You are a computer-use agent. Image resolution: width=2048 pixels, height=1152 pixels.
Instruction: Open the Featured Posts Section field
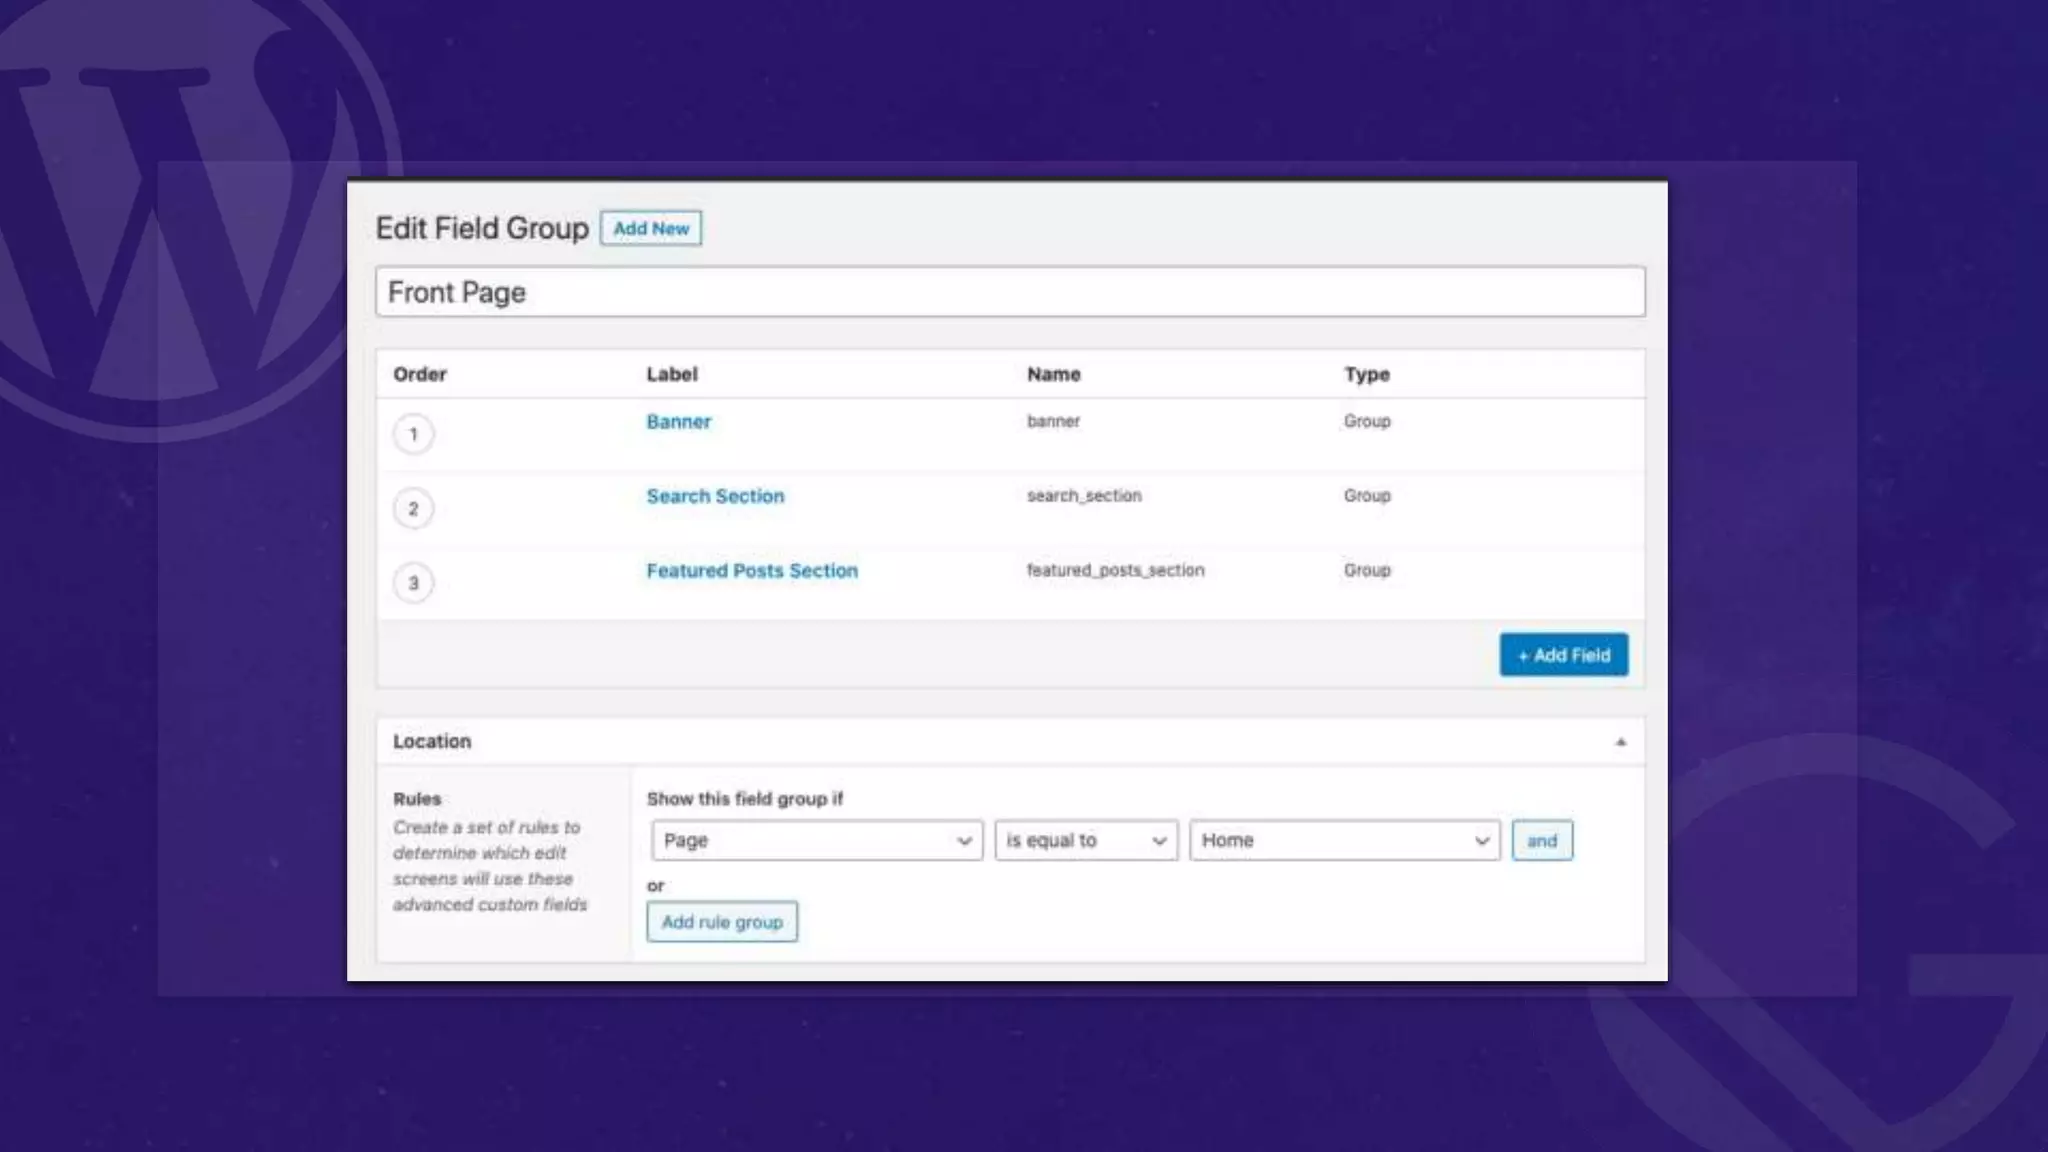click(x=751, y=571)
